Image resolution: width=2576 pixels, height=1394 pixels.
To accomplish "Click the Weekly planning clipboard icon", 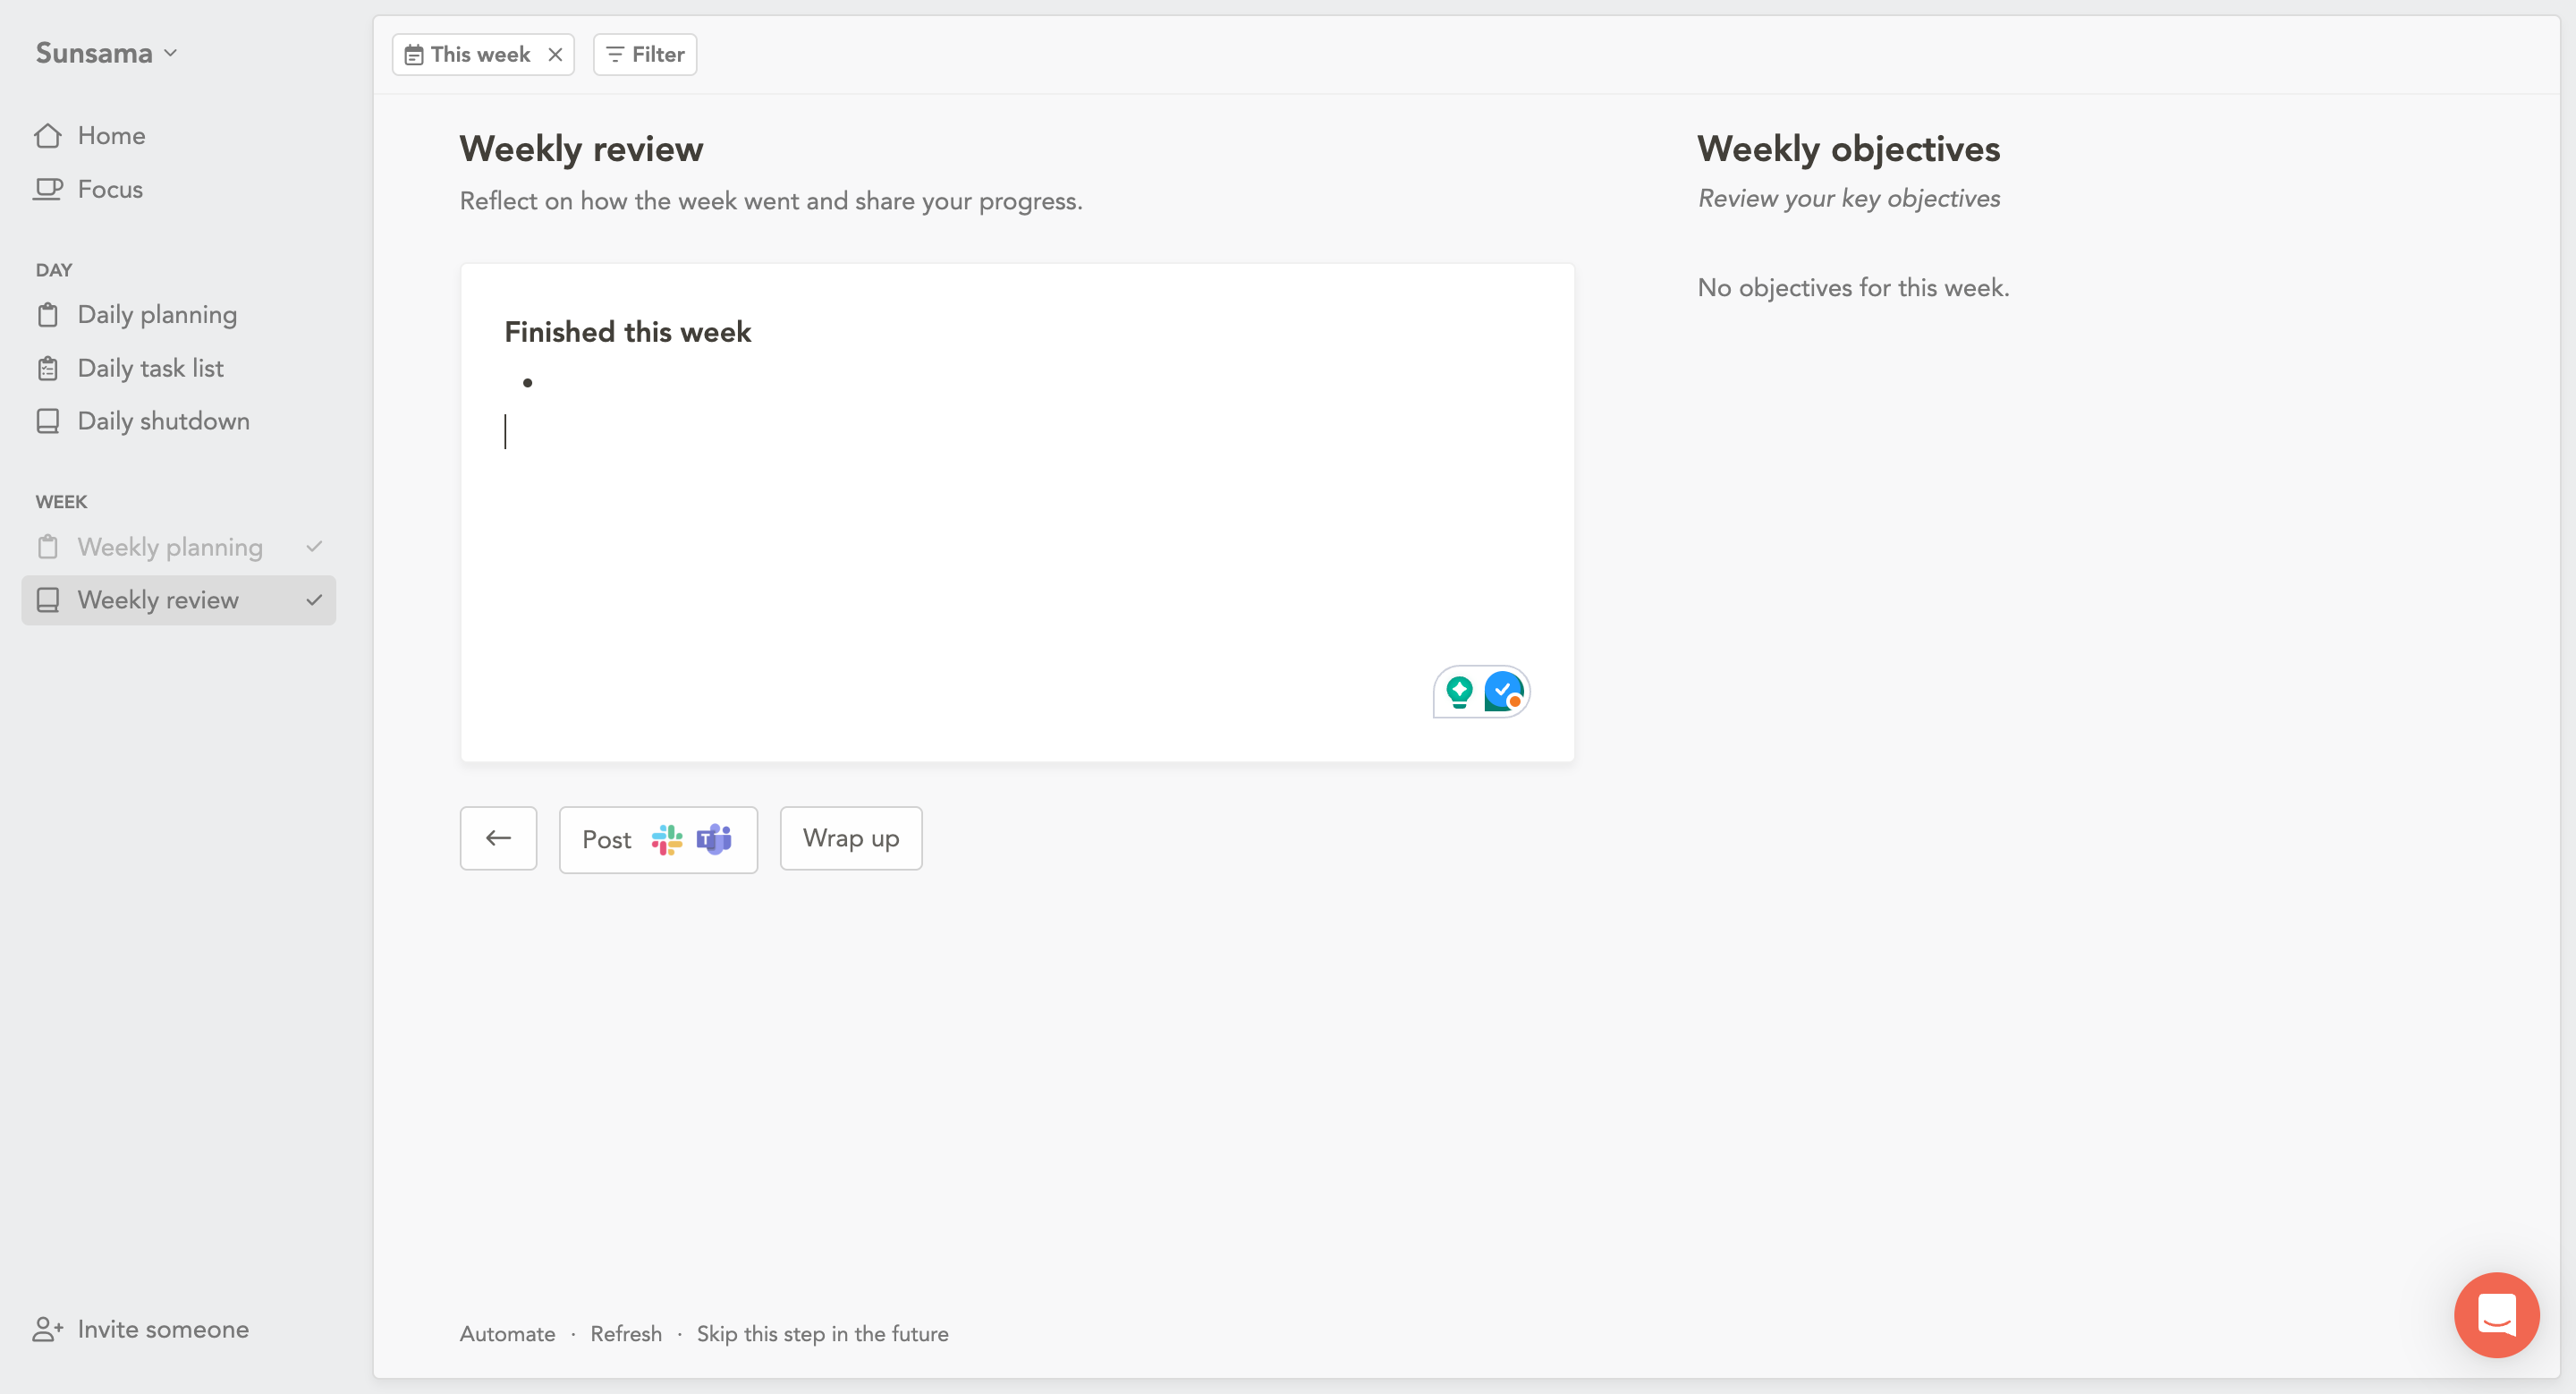I will click(x=48, y=547).
